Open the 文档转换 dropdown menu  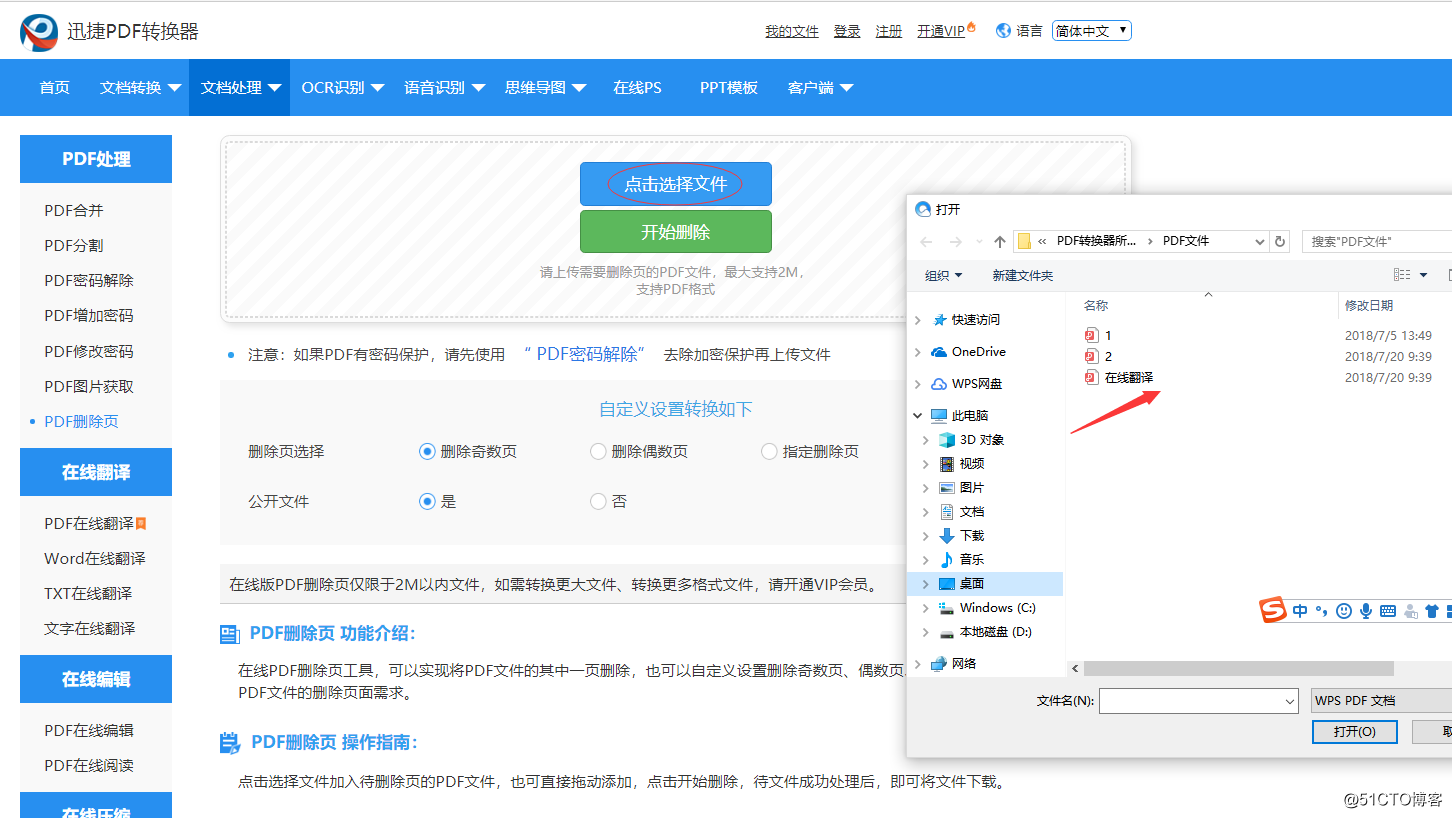pos(140,87)
